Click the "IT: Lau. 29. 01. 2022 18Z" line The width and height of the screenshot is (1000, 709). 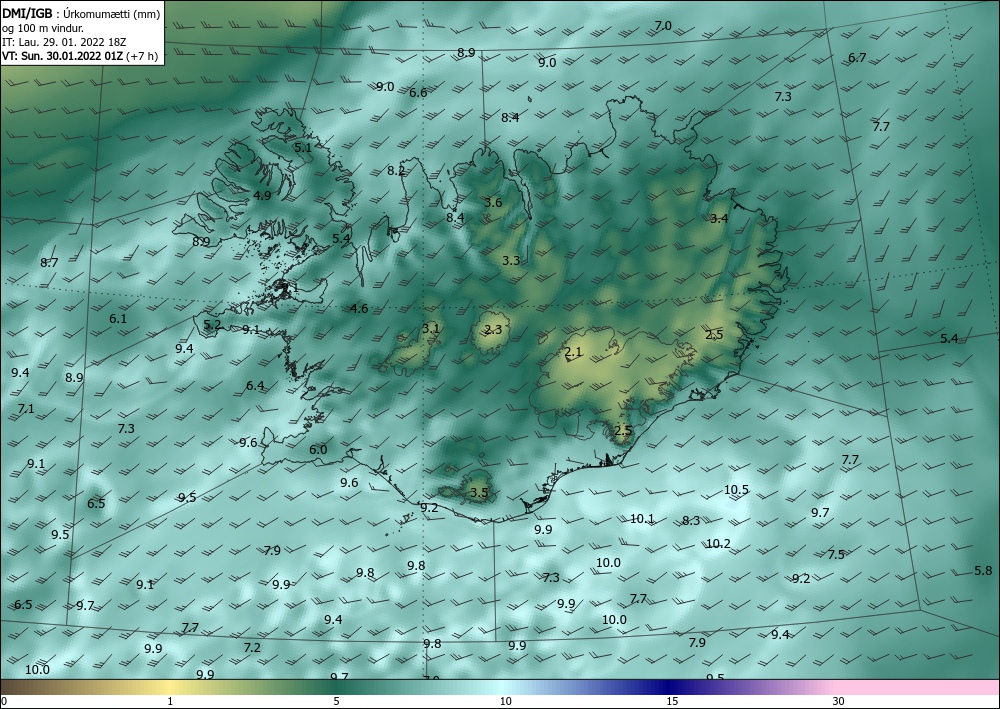[64, 42]
